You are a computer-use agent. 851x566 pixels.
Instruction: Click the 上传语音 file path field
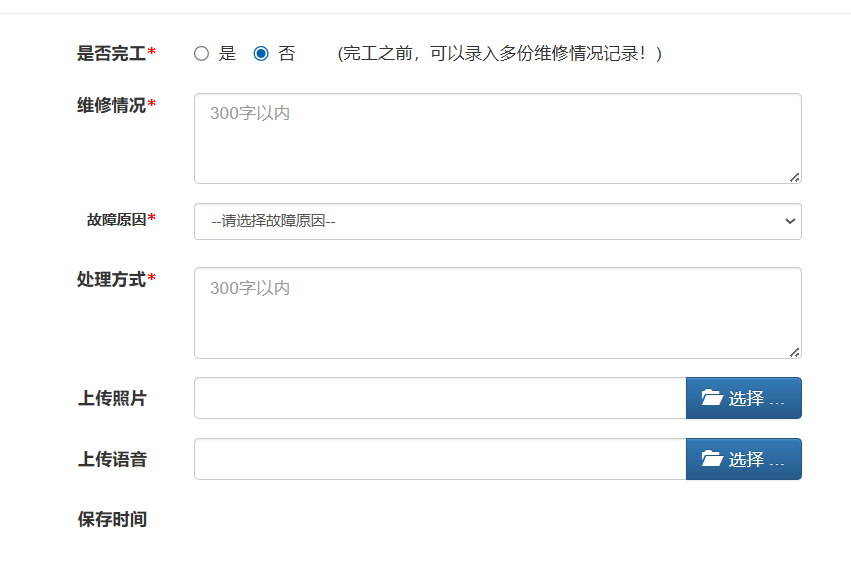(440, 459)
